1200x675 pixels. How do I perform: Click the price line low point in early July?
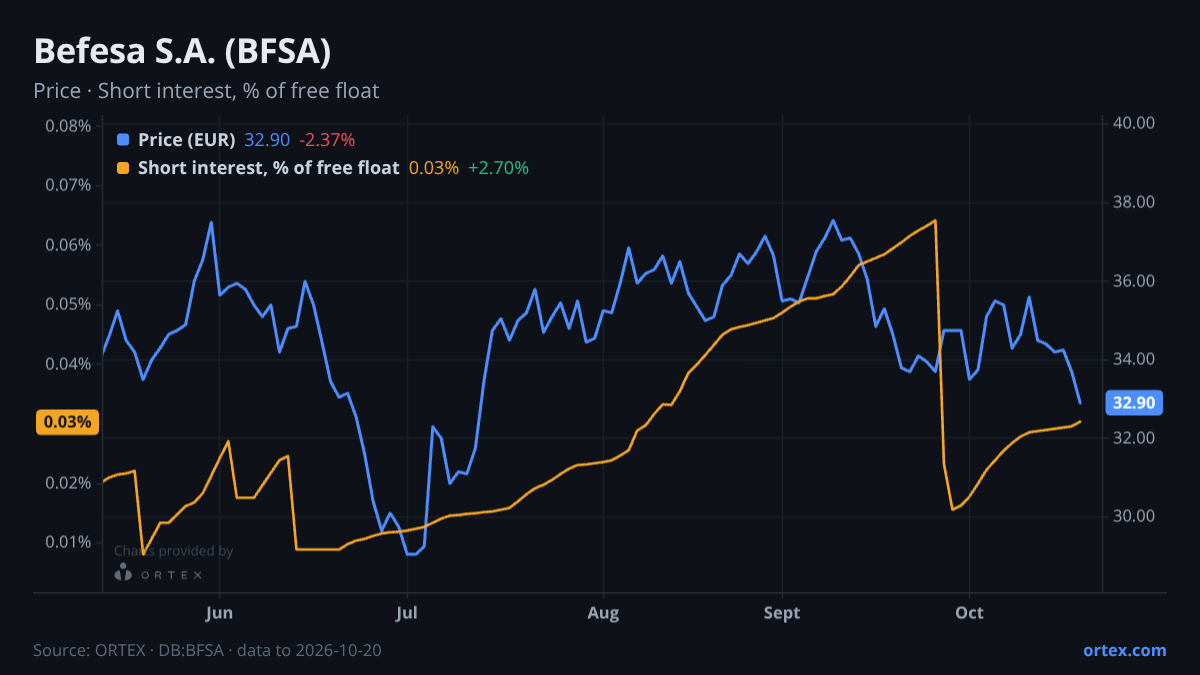click(x=411, y=553)
